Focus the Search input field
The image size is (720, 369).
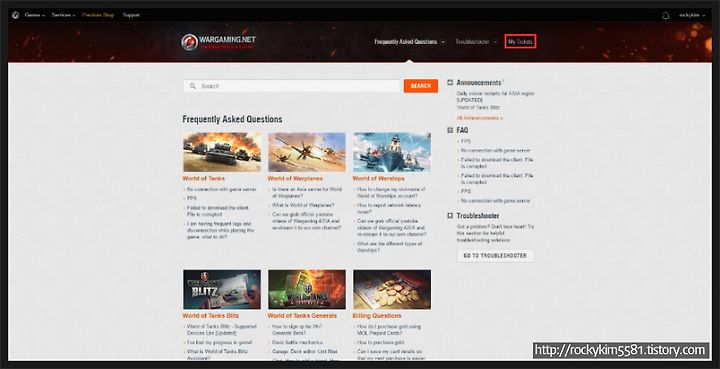click(292, 86)
